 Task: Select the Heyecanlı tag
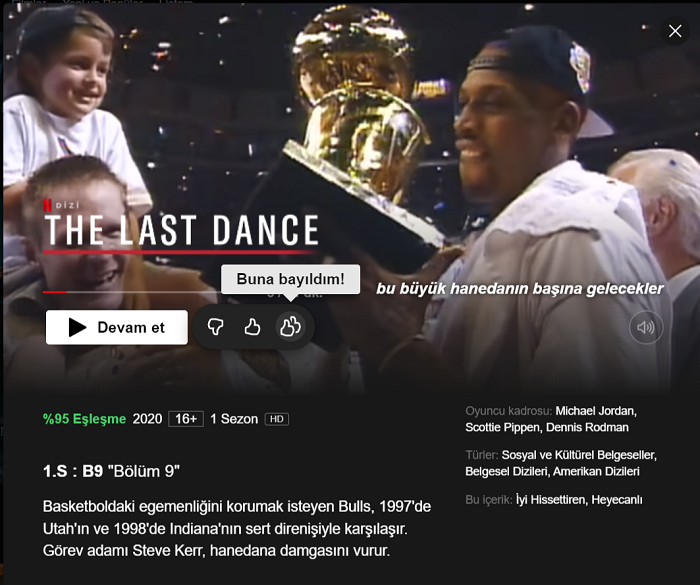pos(617,500)
